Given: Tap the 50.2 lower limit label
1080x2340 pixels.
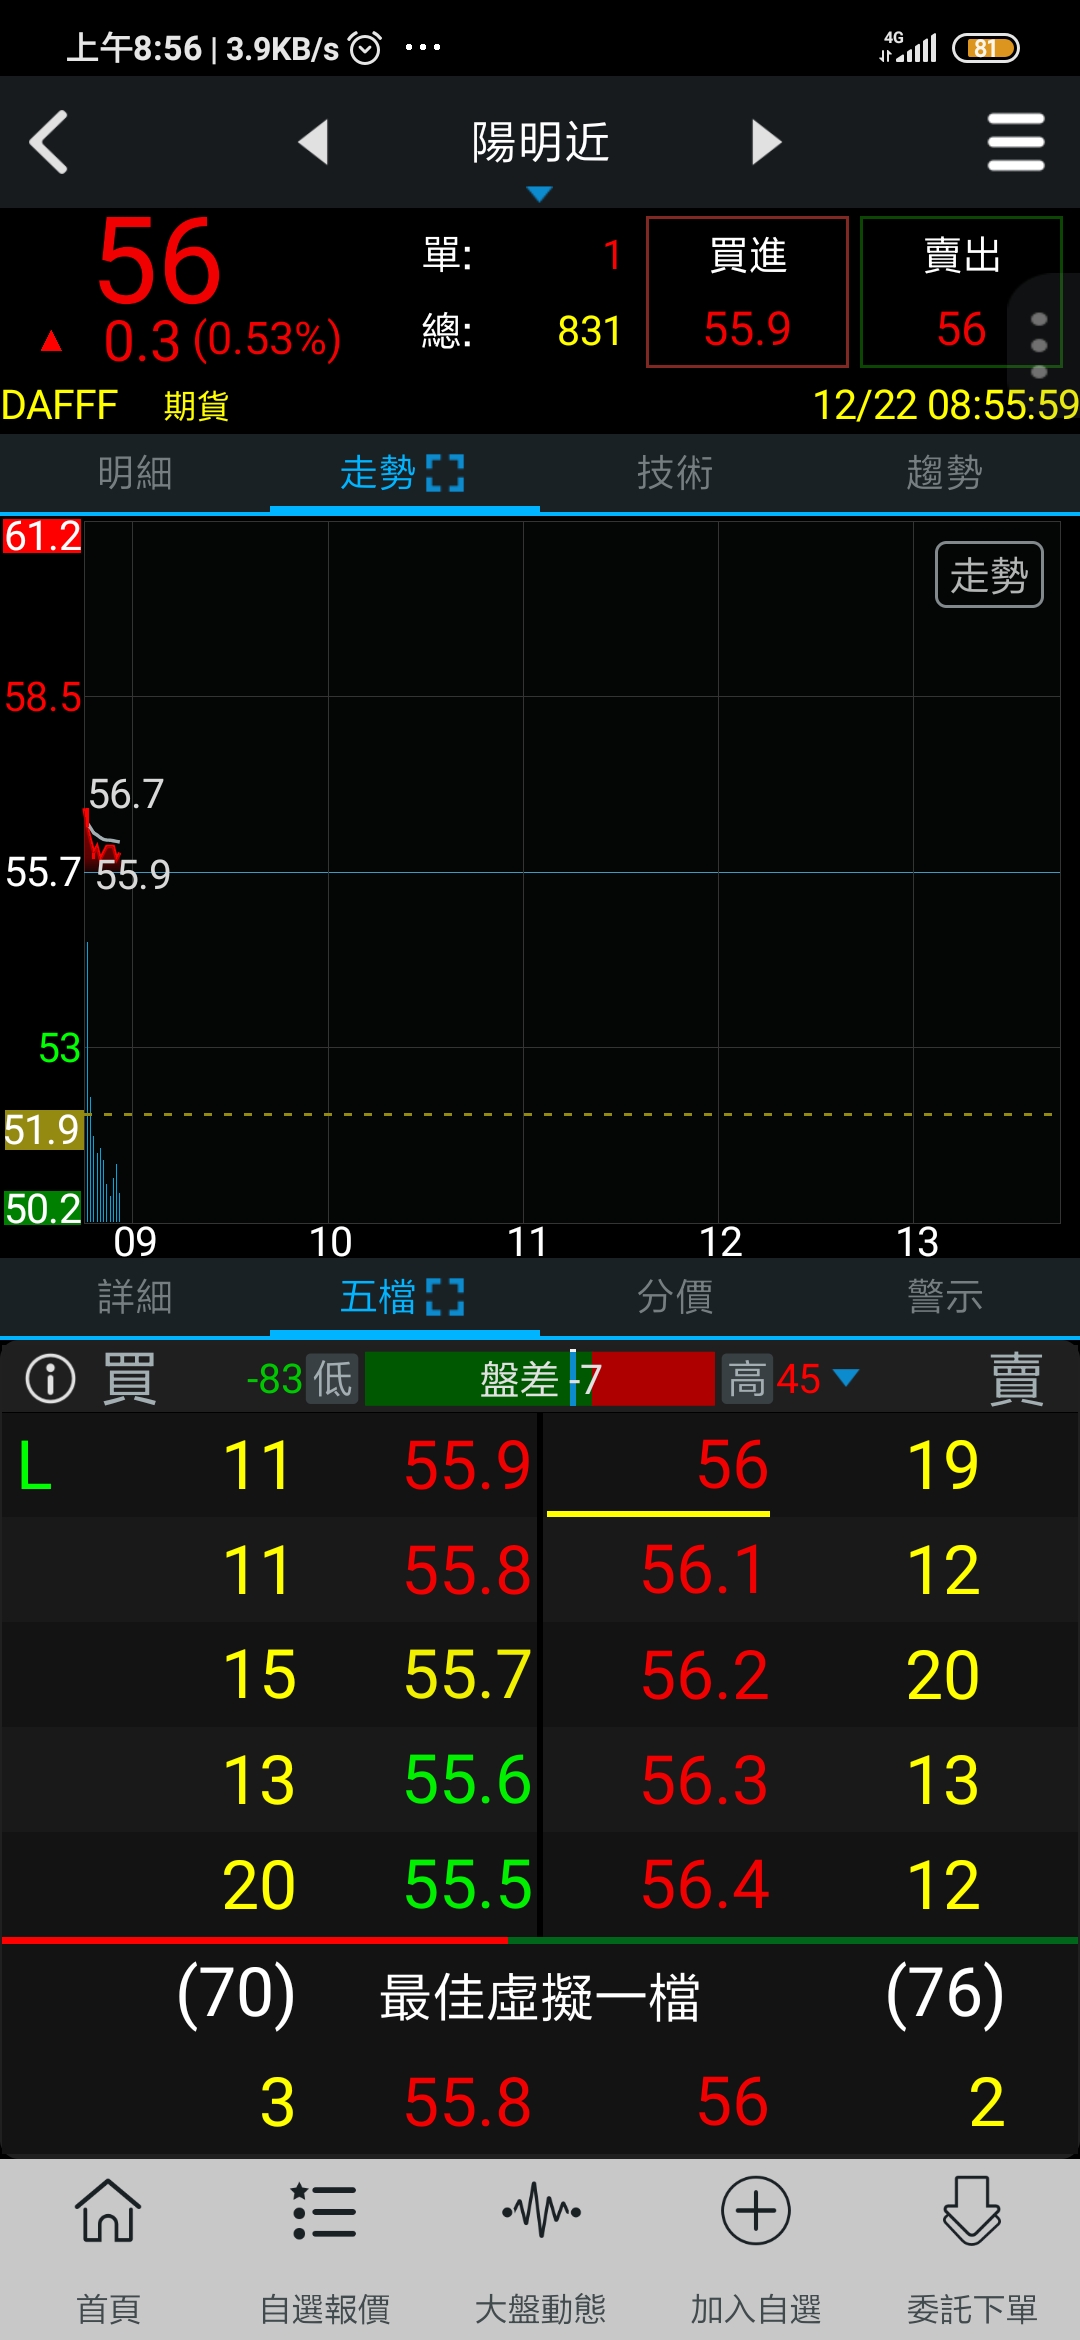Looking at the screenshot, I should pos(42,1209).
